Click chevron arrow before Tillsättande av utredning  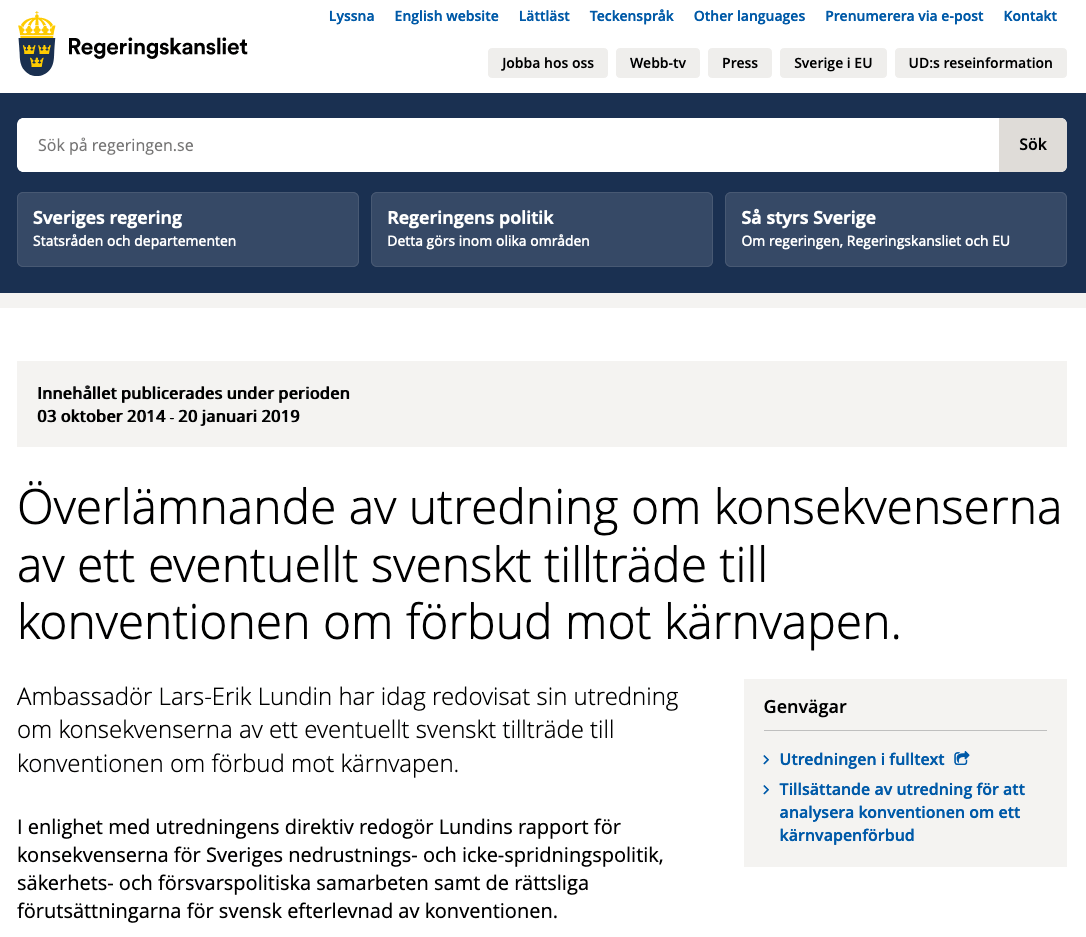(767, 790)
